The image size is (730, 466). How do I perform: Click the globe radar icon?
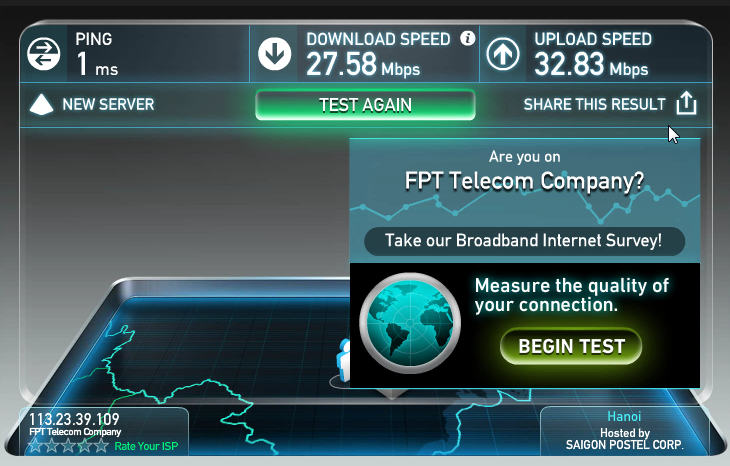410,323
